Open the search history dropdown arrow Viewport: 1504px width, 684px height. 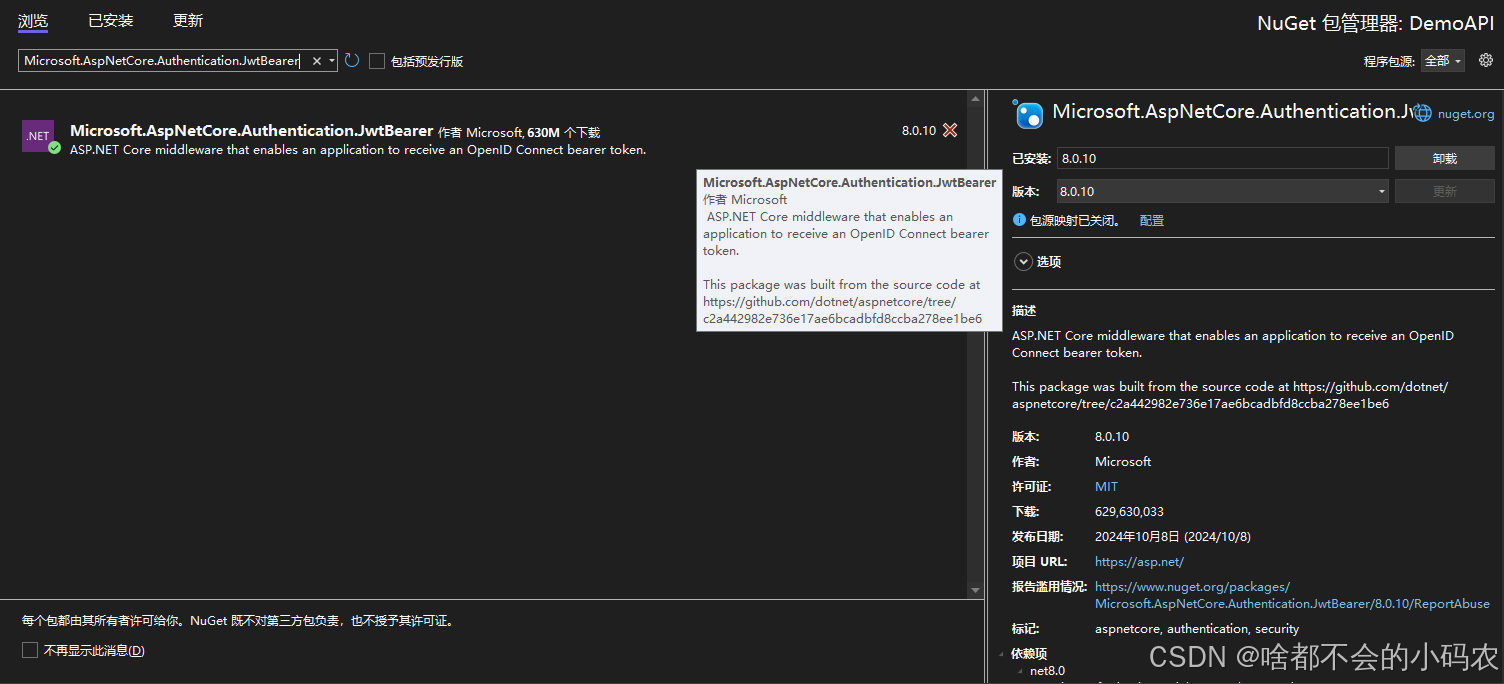pos(331,61)
